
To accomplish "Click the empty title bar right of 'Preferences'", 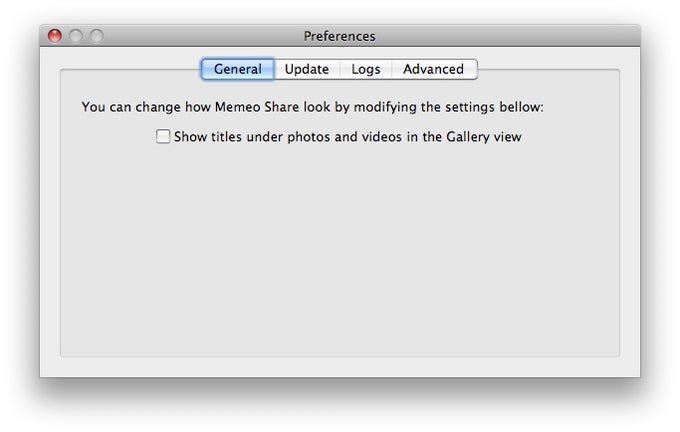I will pyautogui.click(x=500, y=36).
